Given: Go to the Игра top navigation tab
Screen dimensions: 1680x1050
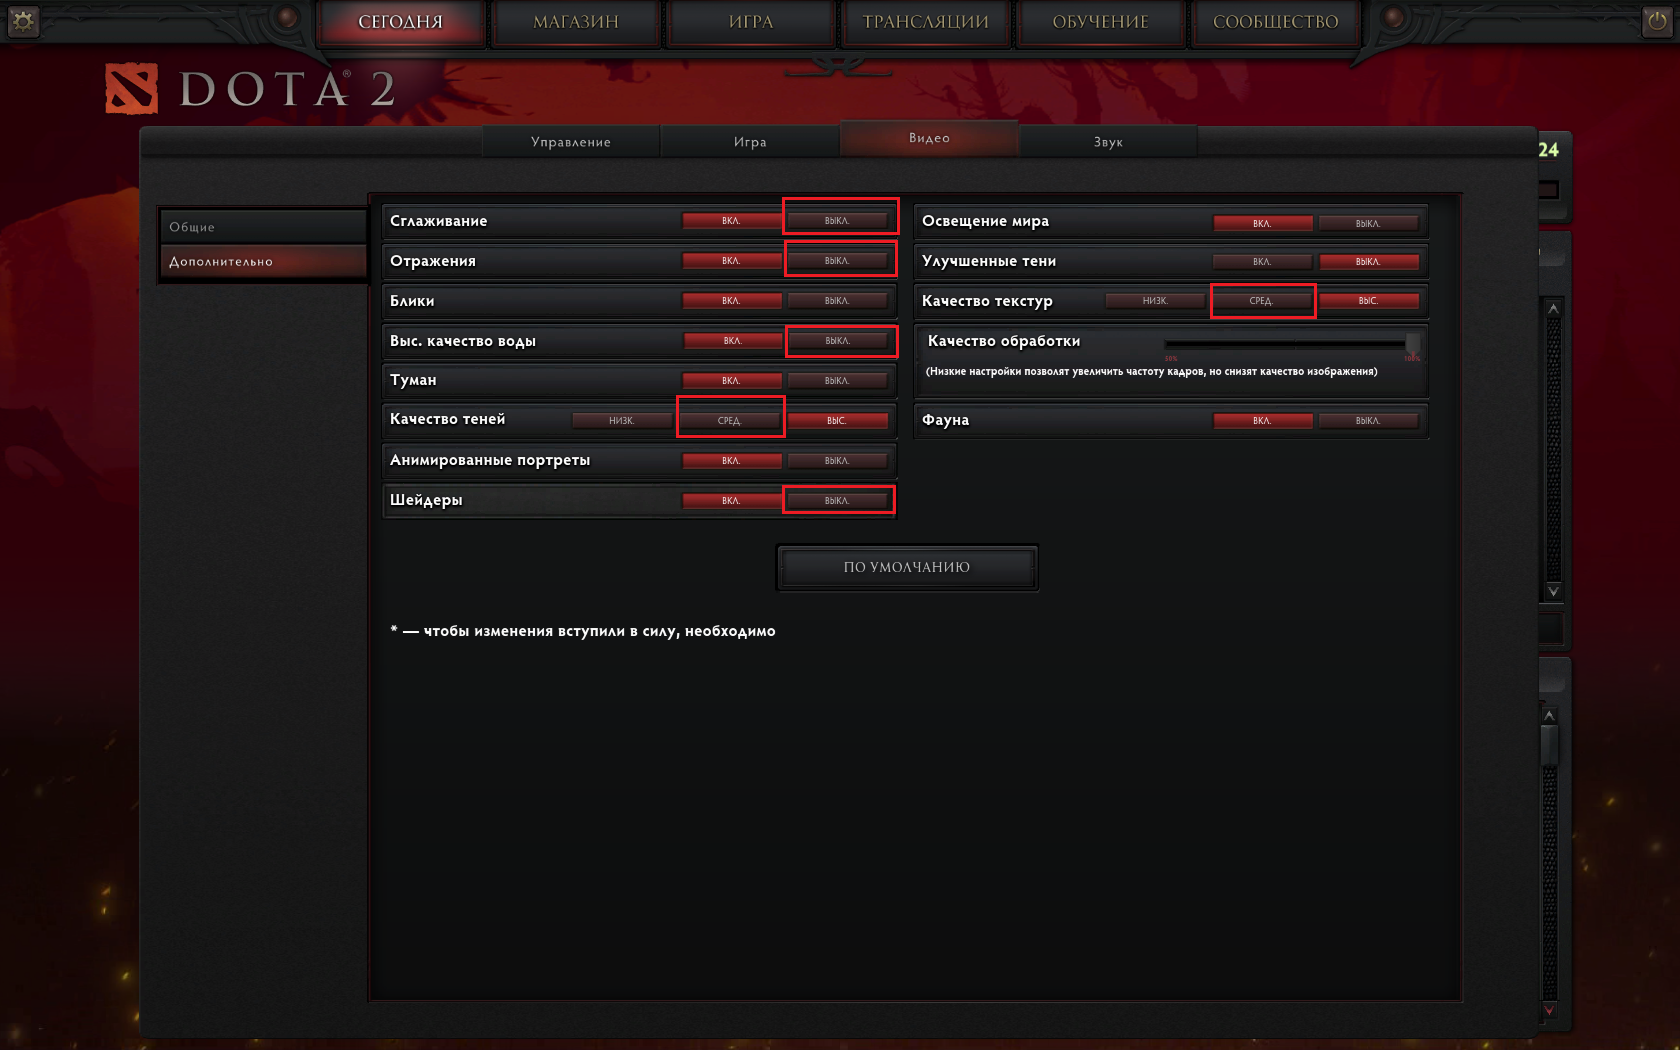Looking at the screenshot, I should [x=751, y=22].
